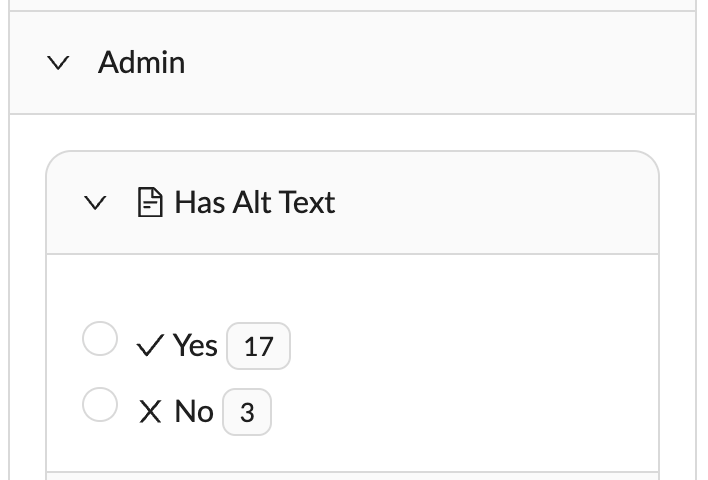Click the document icon beside Has Alt Text
This screenshot has width=708, height=480.
[x=150, y=202]
